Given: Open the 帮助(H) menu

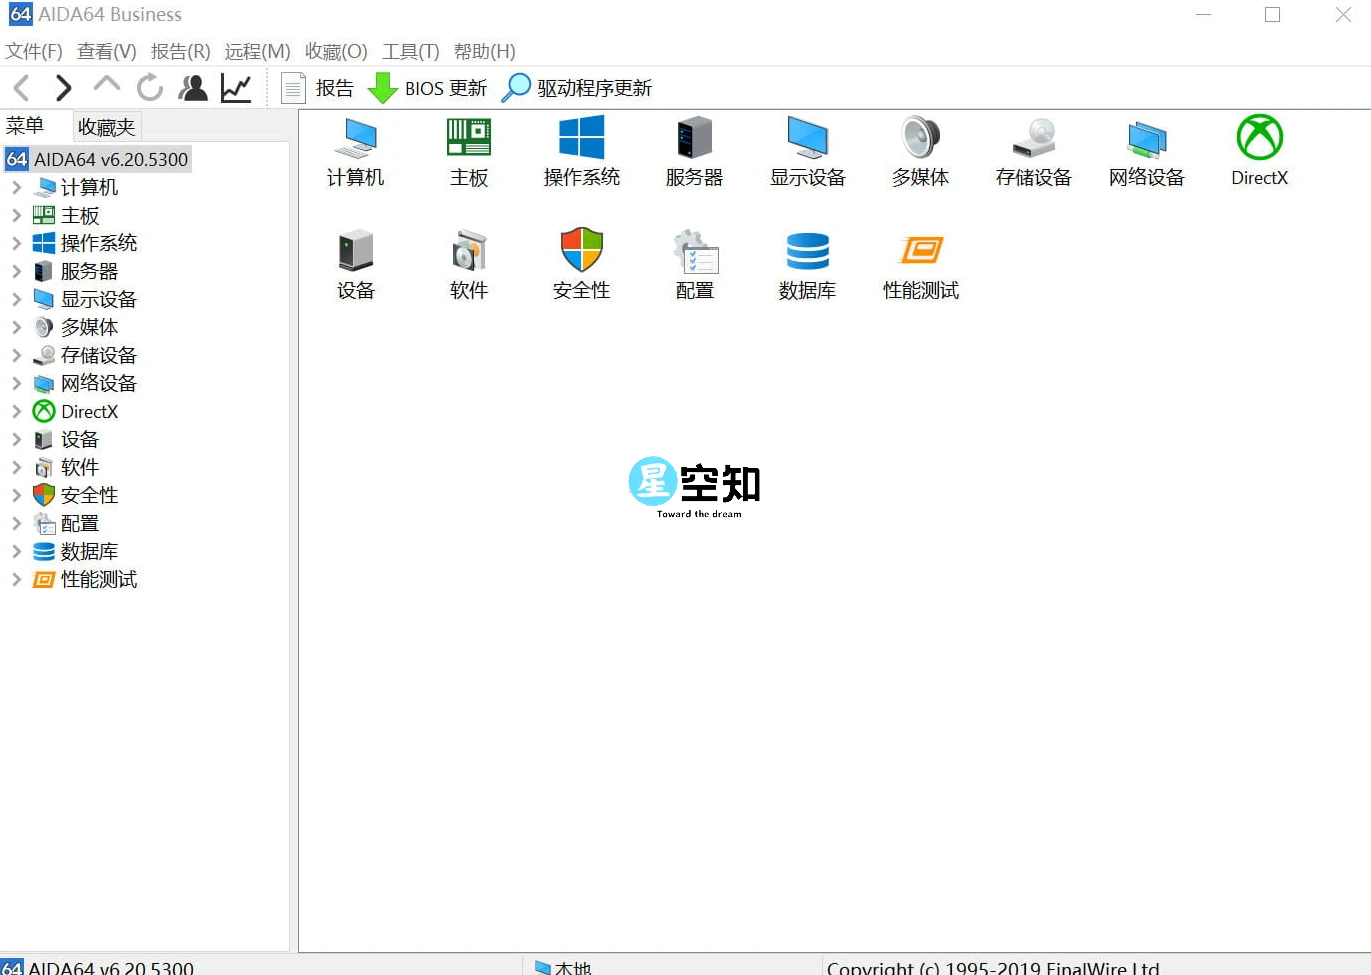Looking at the screenshot, I should pyautogui.click(x=485, y=51).
